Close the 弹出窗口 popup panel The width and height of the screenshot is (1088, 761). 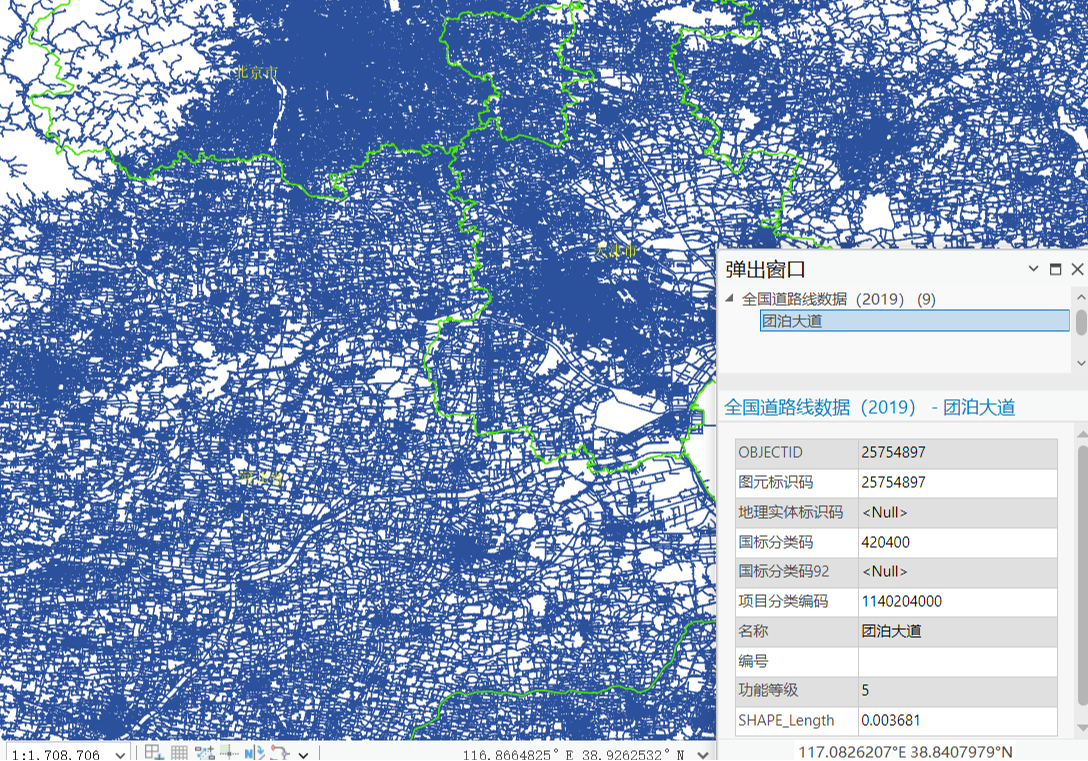(x=1077, y=269)
